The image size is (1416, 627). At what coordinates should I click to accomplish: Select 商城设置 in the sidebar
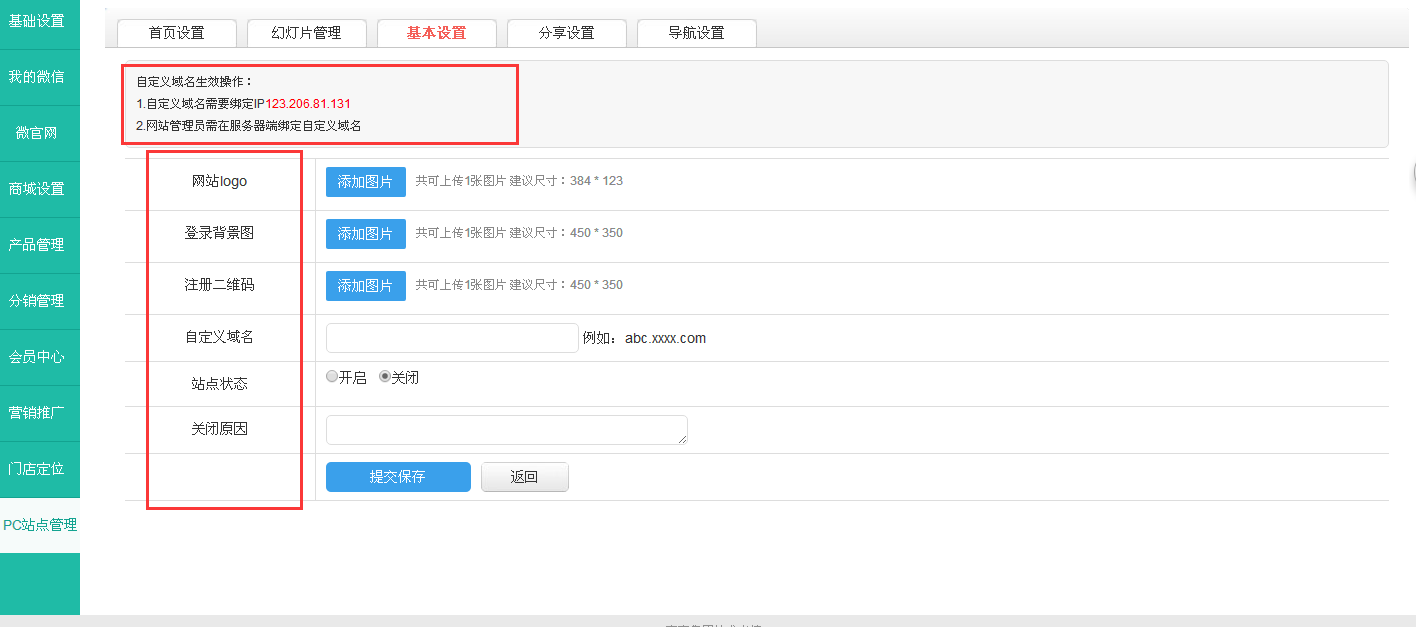coord(37,189)
